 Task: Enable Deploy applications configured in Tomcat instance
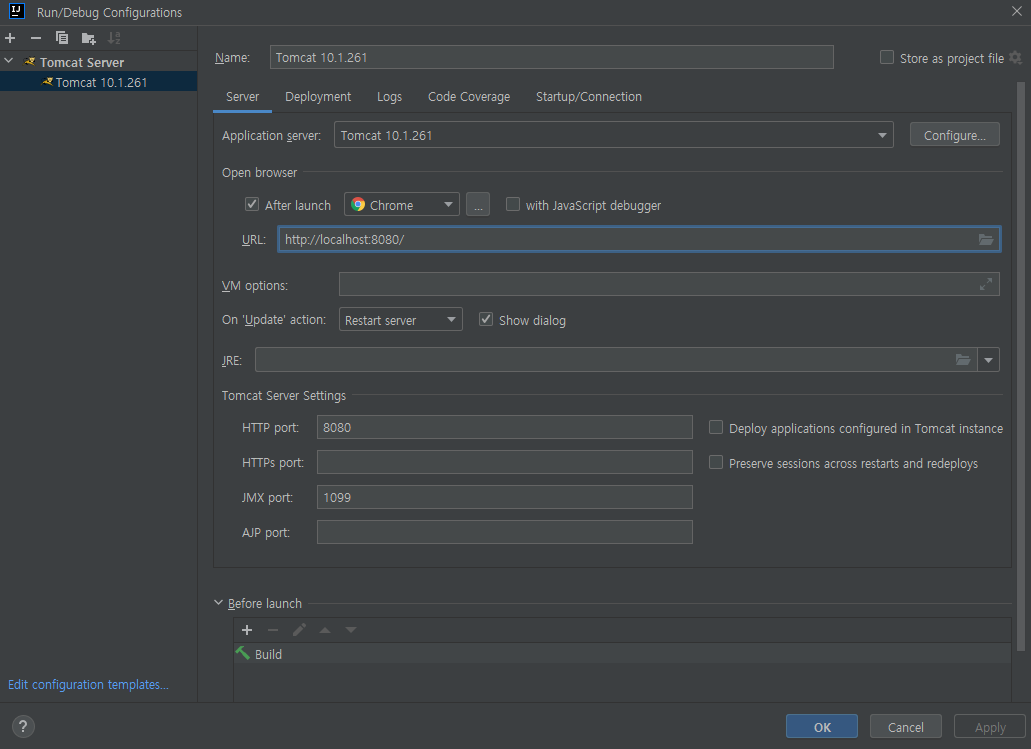pyautogui.click(x=715, y=427)
